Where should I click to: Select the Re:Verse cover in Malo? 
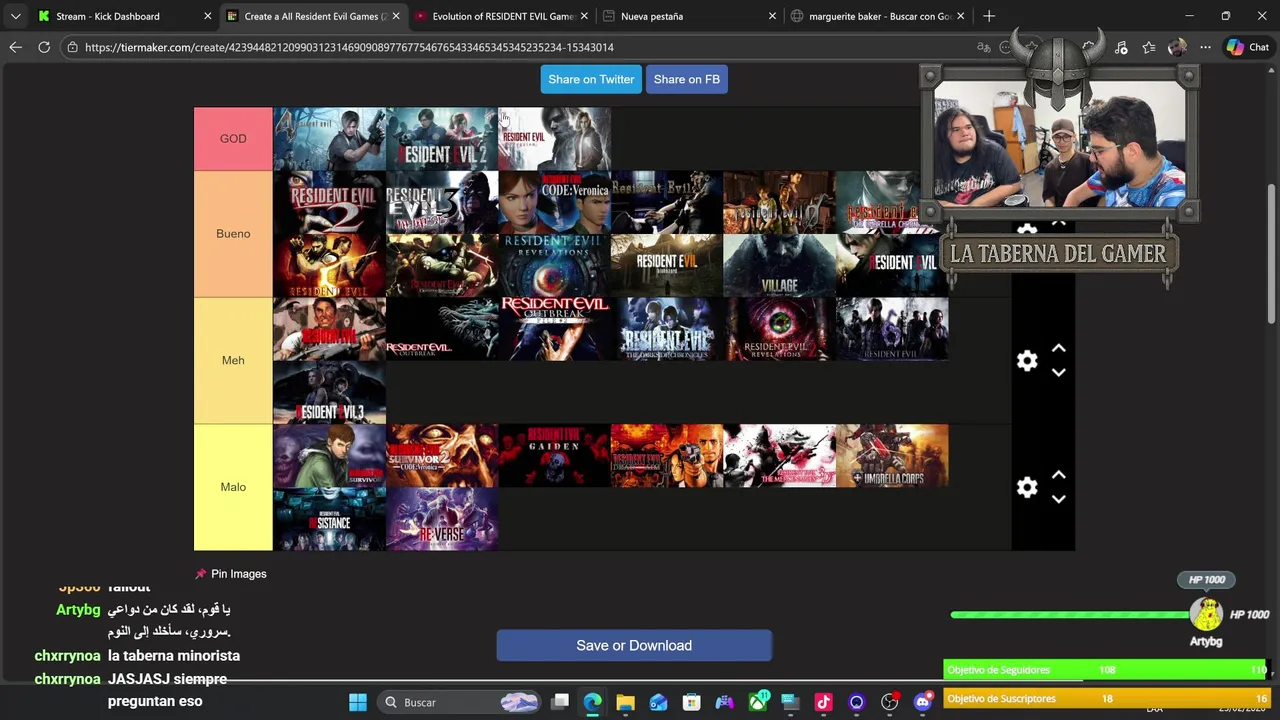(x=441, y=518)
